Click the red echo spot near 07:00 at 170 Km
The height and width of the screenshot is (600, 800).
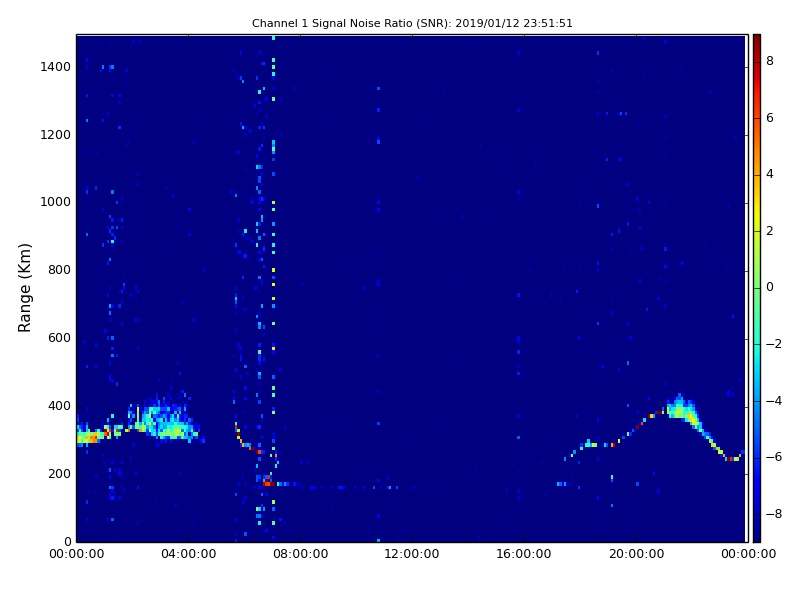tap(268, 483)
